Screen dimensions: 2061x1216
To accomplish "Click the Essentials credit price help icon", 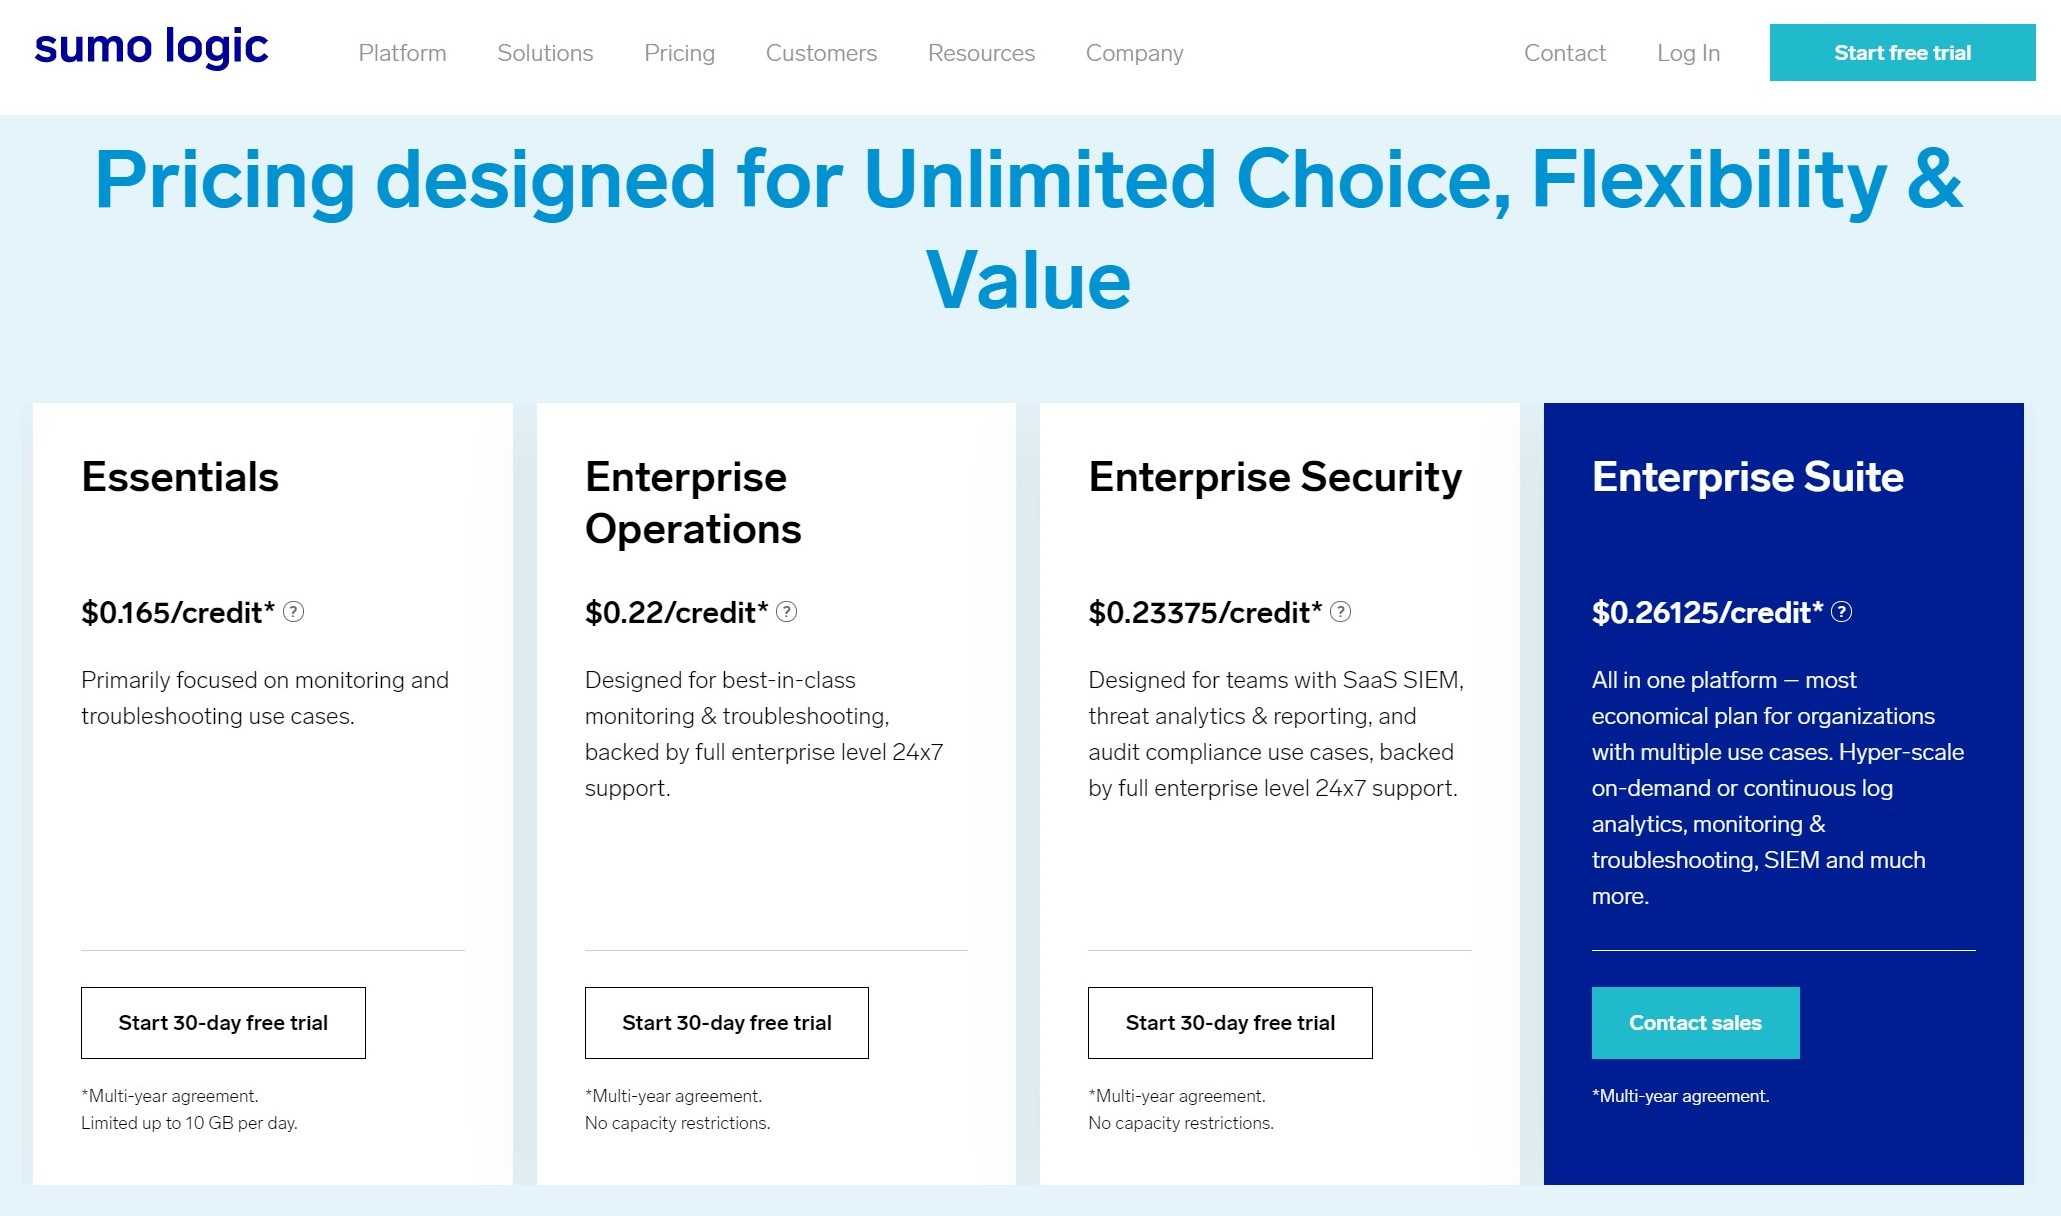I will 293,612.
